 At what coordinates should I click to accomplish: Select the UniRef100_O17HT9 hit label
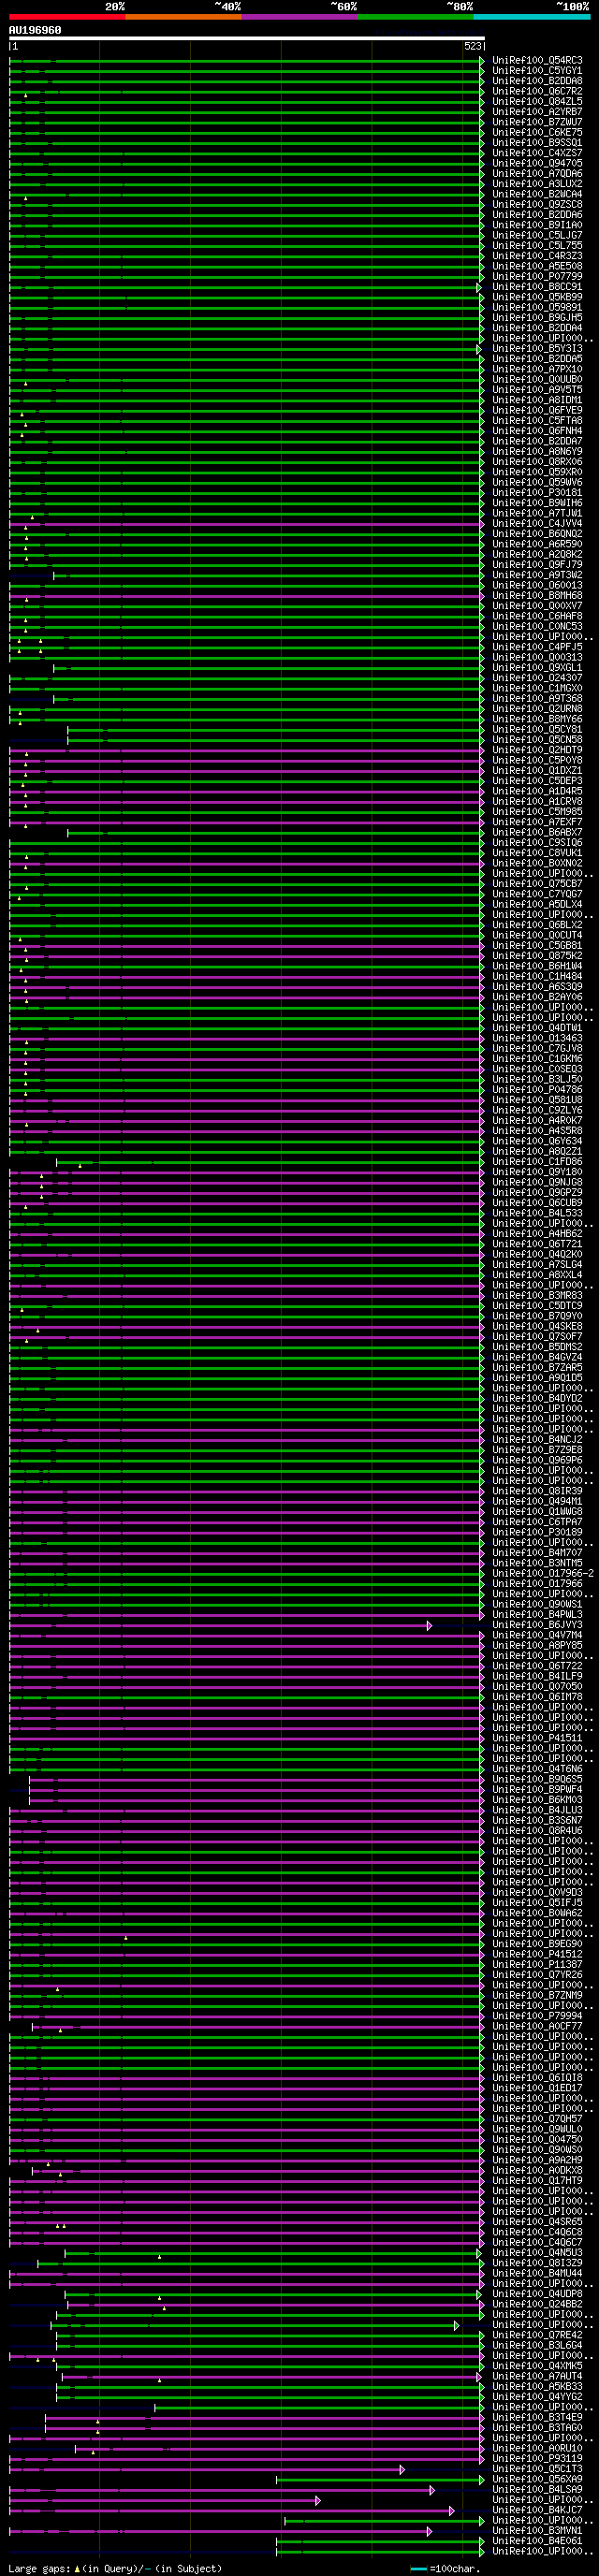coord(537,2181)
